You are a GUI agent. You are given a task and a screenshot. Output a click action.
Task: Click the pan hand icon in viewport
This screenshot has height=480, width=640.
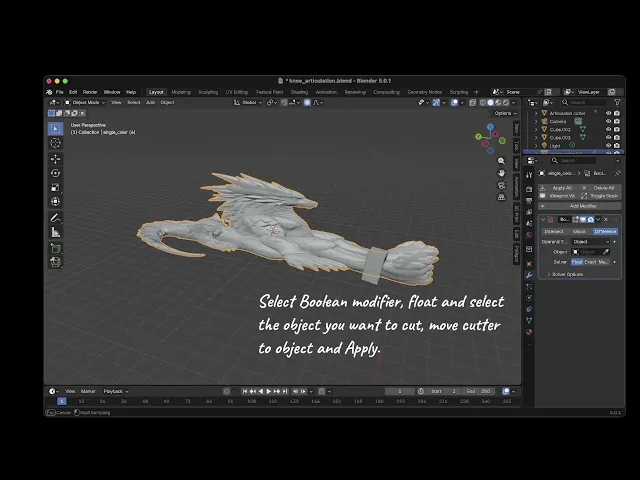click(501, 173)
